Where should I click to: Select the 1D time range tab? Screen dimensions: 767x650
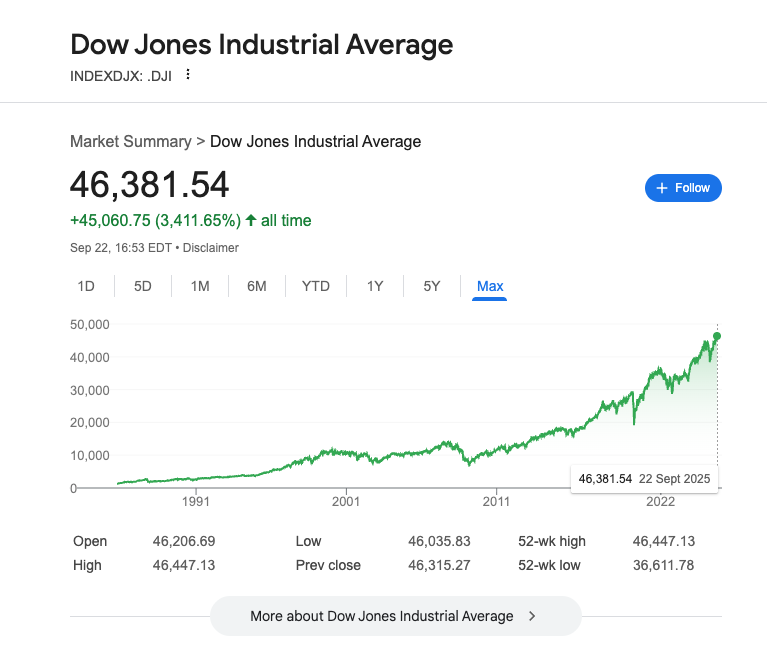[86, 286]
